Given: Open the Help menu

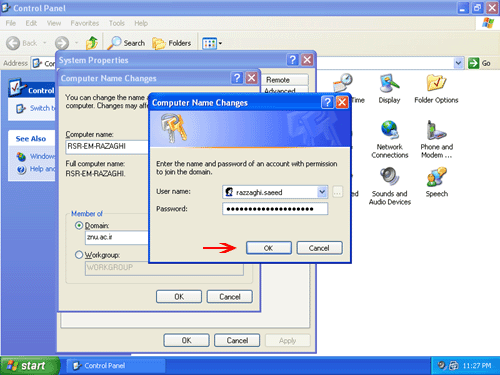Looking at the screenshot, I should (x=141, y=23).
